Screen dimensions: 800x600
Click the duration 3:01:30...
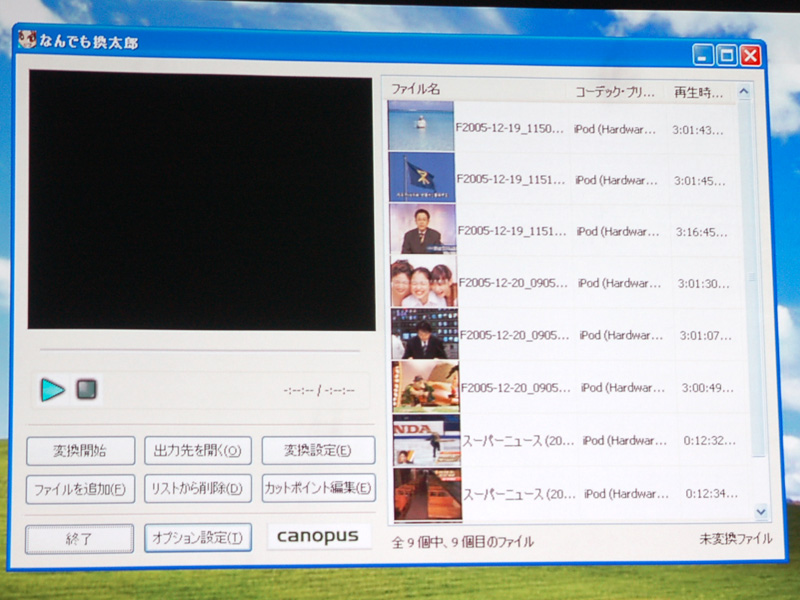704,284
